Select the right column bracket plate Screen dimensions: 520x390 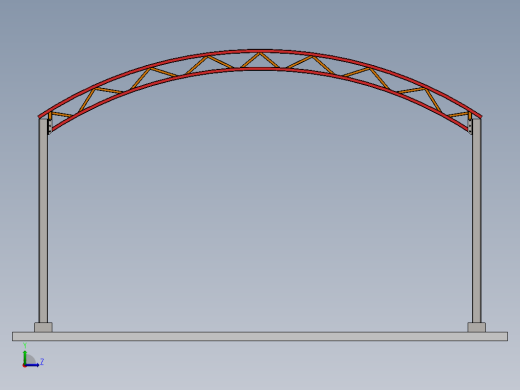pyautogui.click(x=470, y=126)
